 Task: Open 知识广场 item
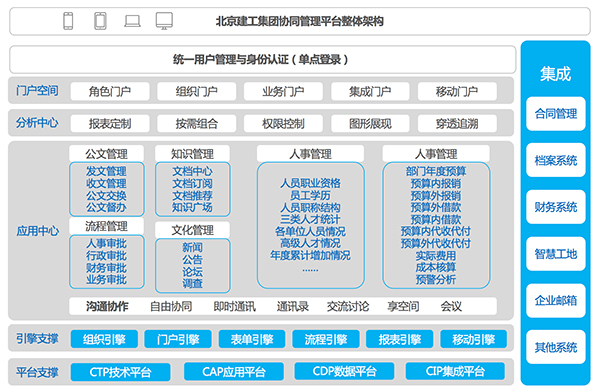(x=192, y=207)
